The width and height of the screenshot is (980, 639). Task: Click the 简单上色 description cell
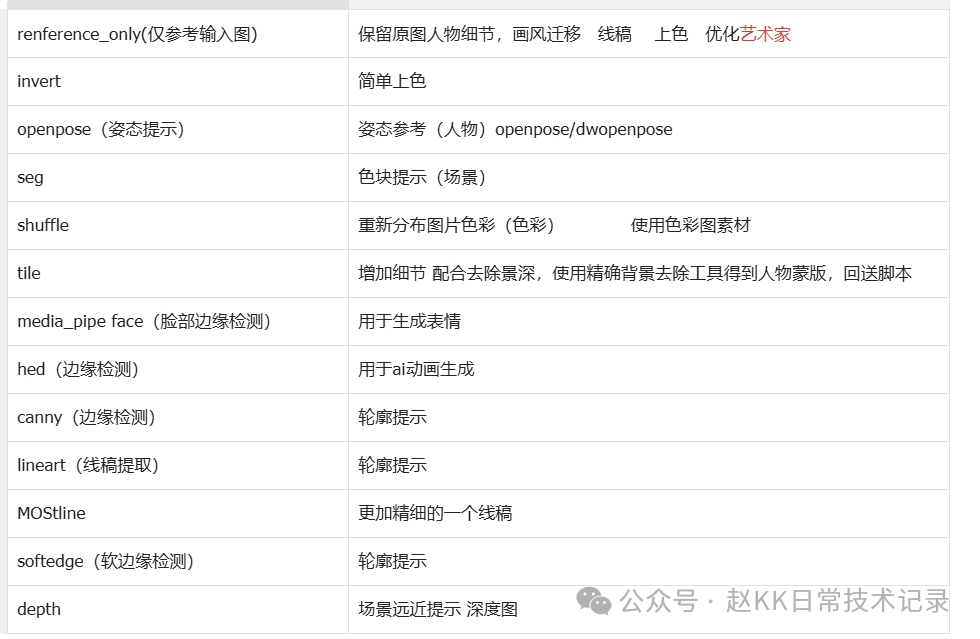(649, 81)
